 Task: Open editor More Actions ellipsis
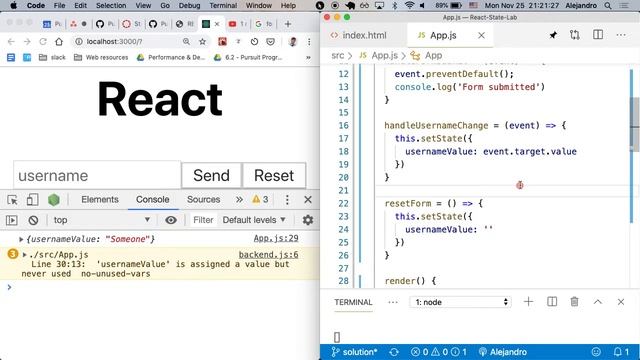click(x=621, y=35)
